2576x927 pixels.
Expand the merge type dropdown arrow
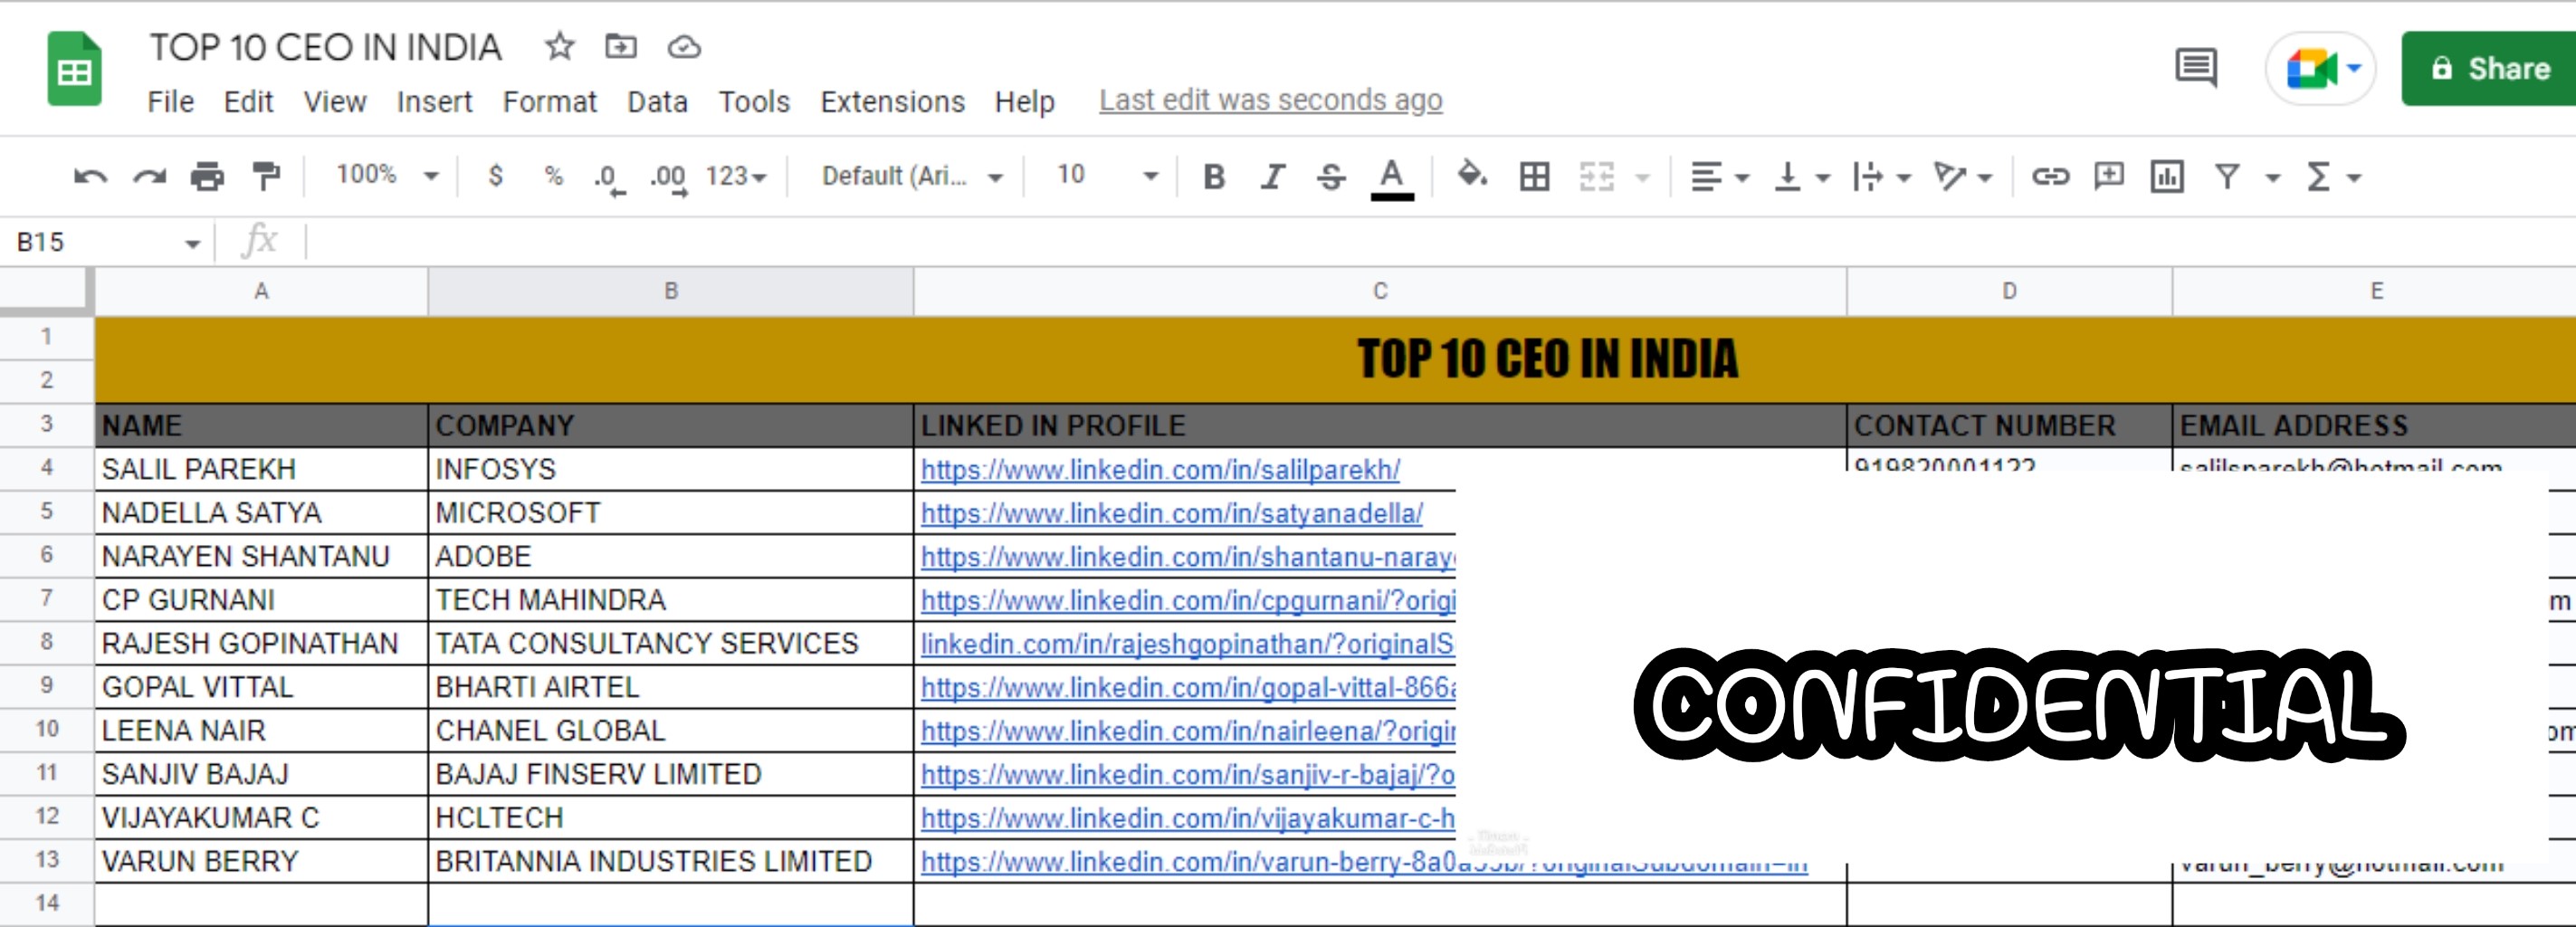(x=1642, y=178)
